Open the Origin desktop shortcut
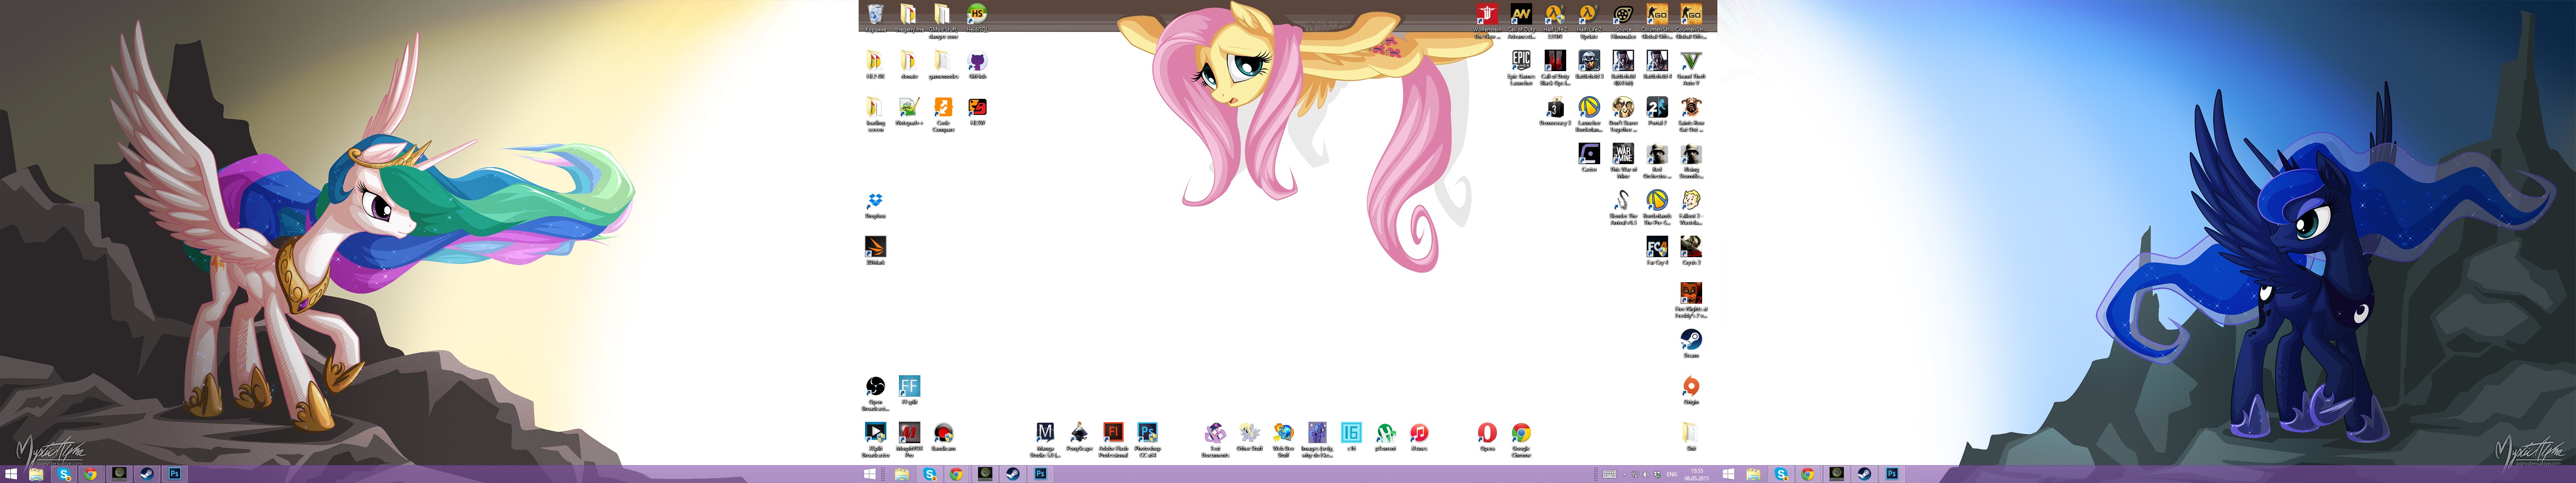Viewport: 2576px width, 483px height. coord(1690,387)
